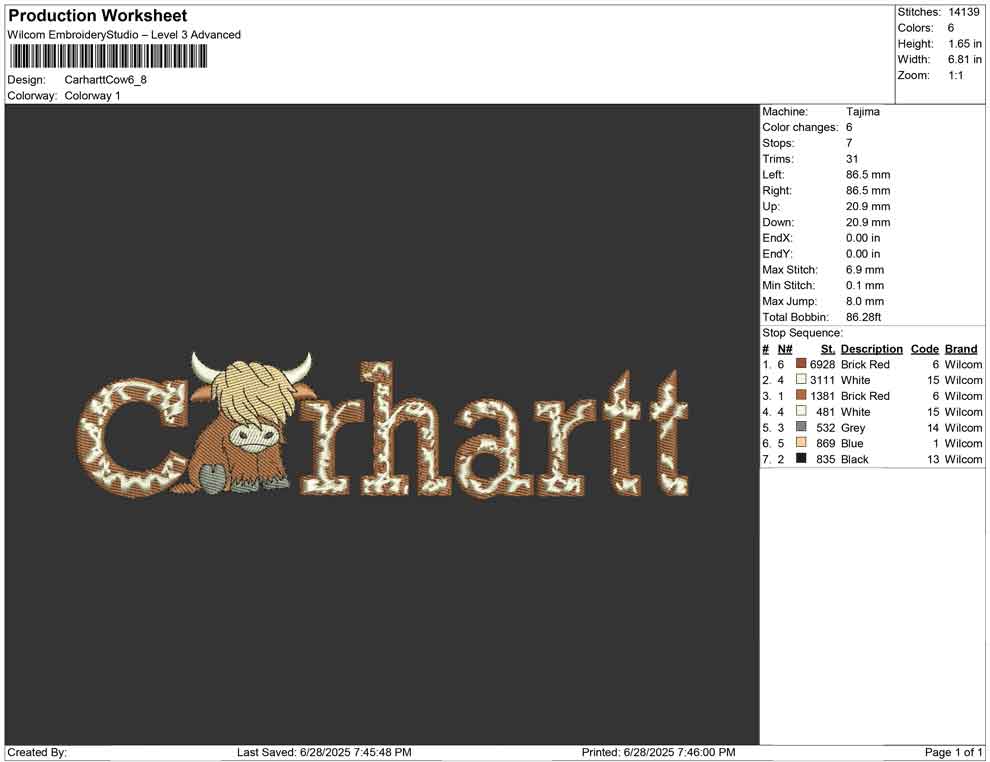Click the design name CarharttCow6_8
Viewport: 990px width, 762px height.
click(x=105, y=80)
